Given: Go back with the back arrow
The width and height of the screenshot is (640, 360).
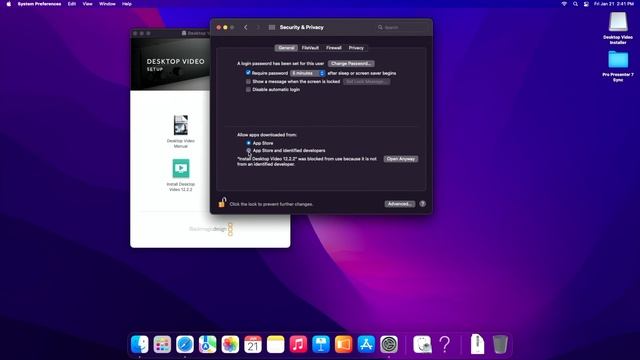Looking at the screenshot, I should (x=246, y=27).
